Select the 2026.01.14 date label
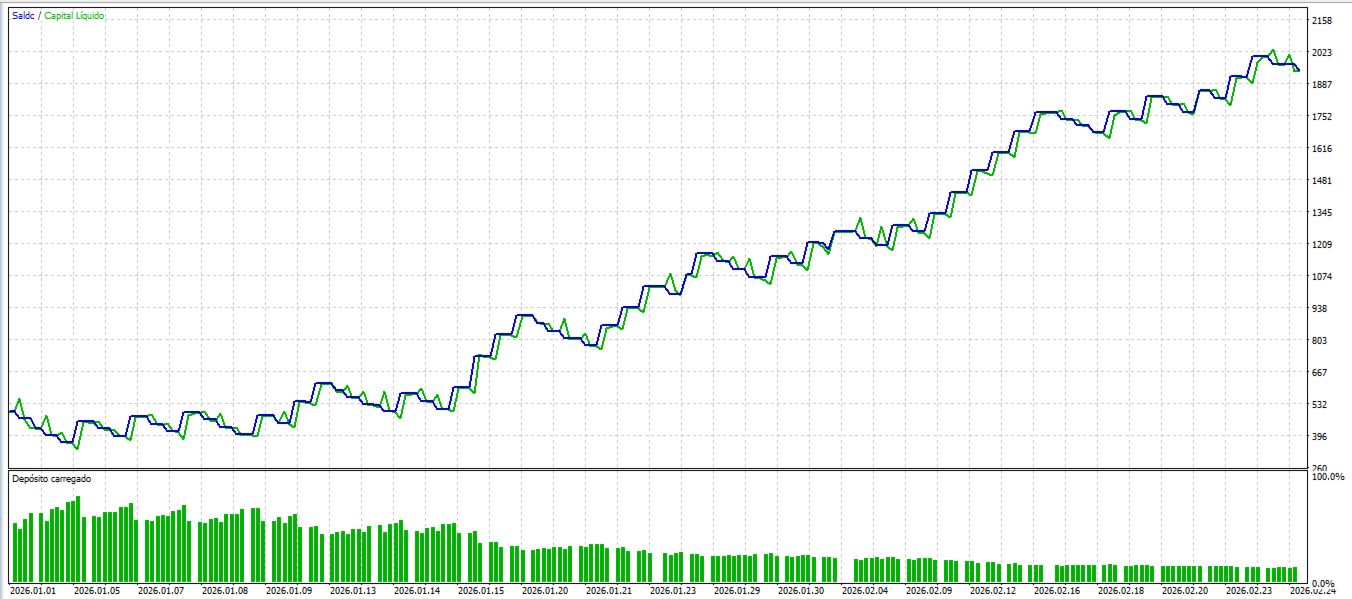The height and width of the screenshot is (599, 1352). point(417,591)
